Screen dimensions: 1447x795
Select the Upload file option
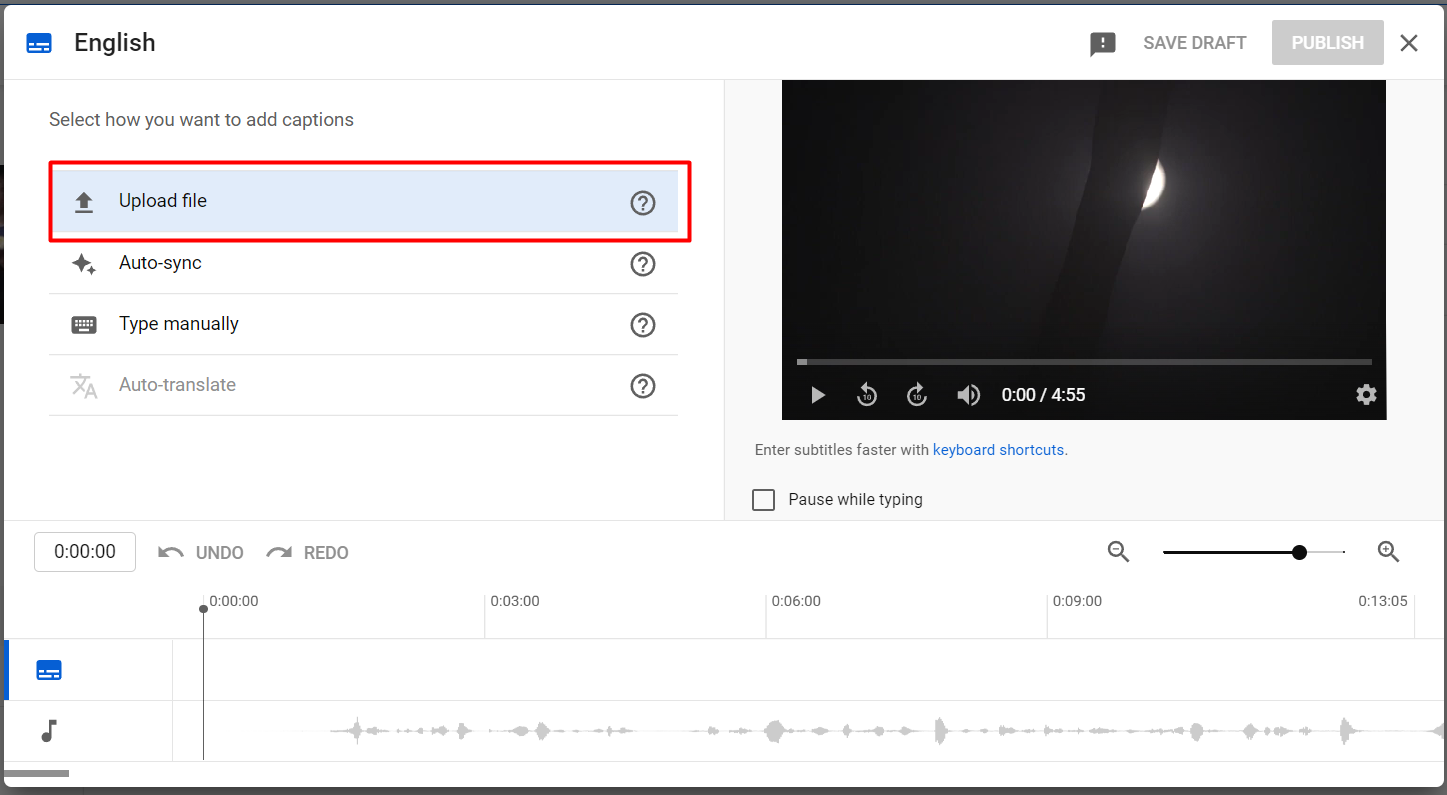pyautogui.click(x=365, y=201)
